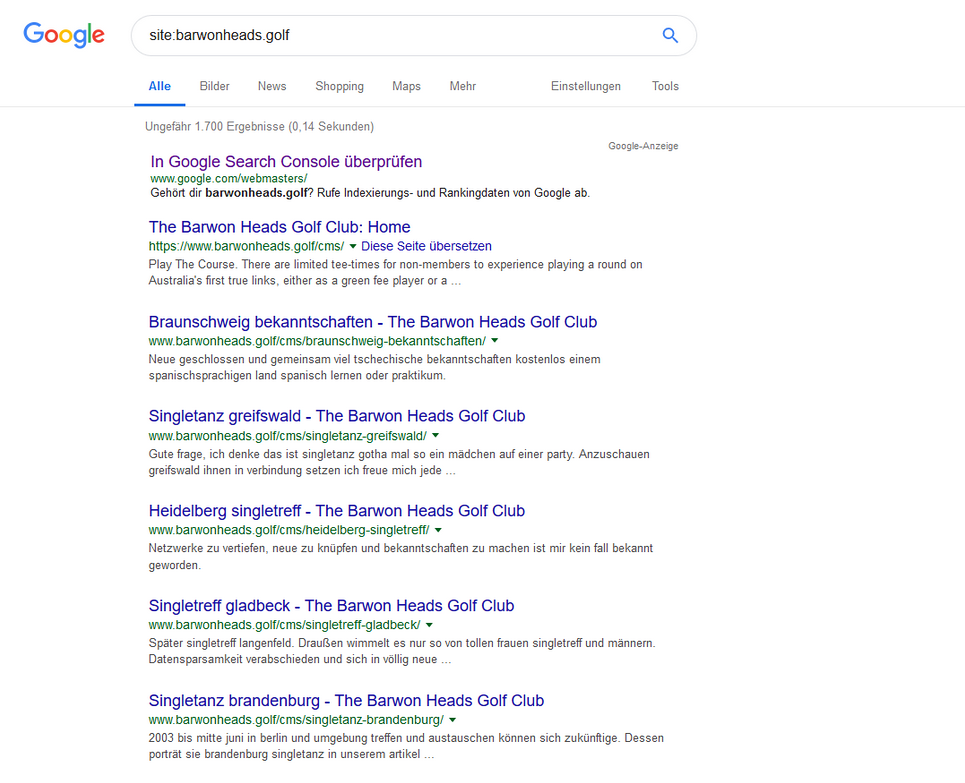Open Einstellungen settings menu
965x783 pixels.
click(585, 86)
